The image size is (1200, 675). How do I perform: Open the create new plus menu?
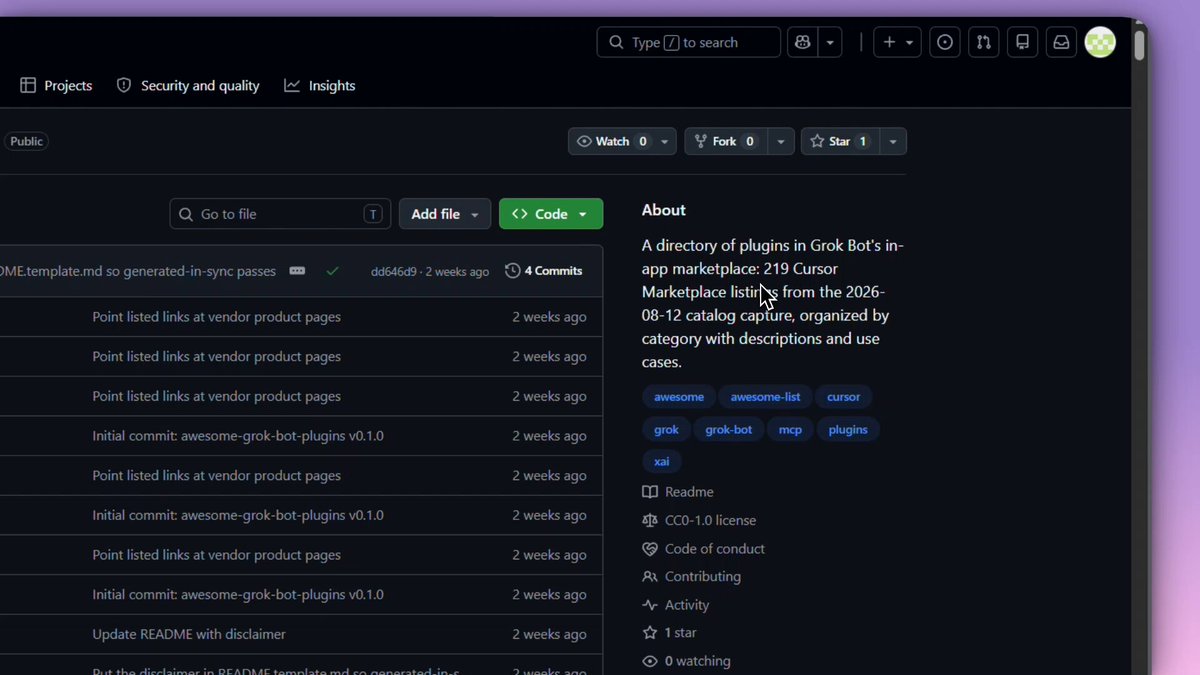tap(897, 42)
